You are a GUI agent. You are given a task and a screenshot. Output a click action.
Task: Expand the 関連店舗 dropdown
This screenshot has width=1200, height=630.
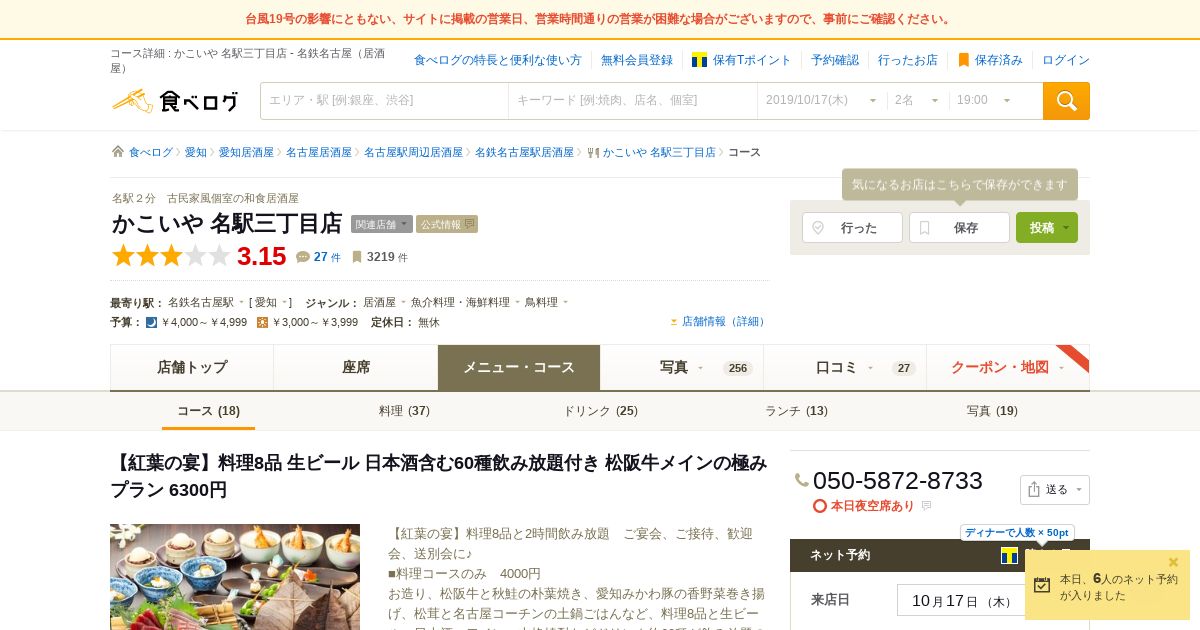point(382,224)
